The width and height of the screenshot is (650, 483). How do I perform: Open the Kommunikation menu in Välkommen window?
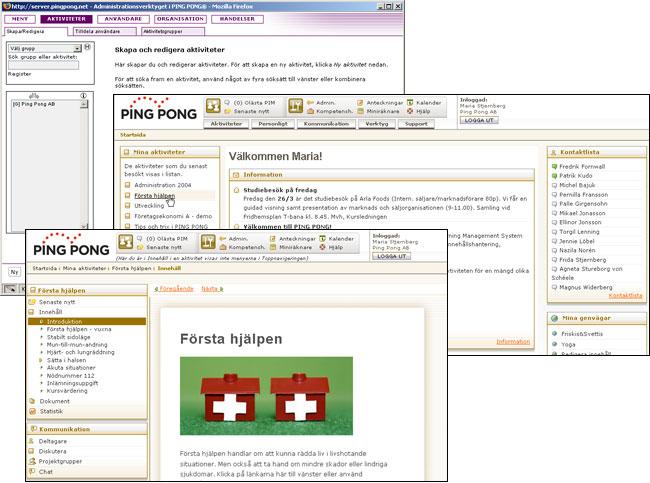[326, 124]
